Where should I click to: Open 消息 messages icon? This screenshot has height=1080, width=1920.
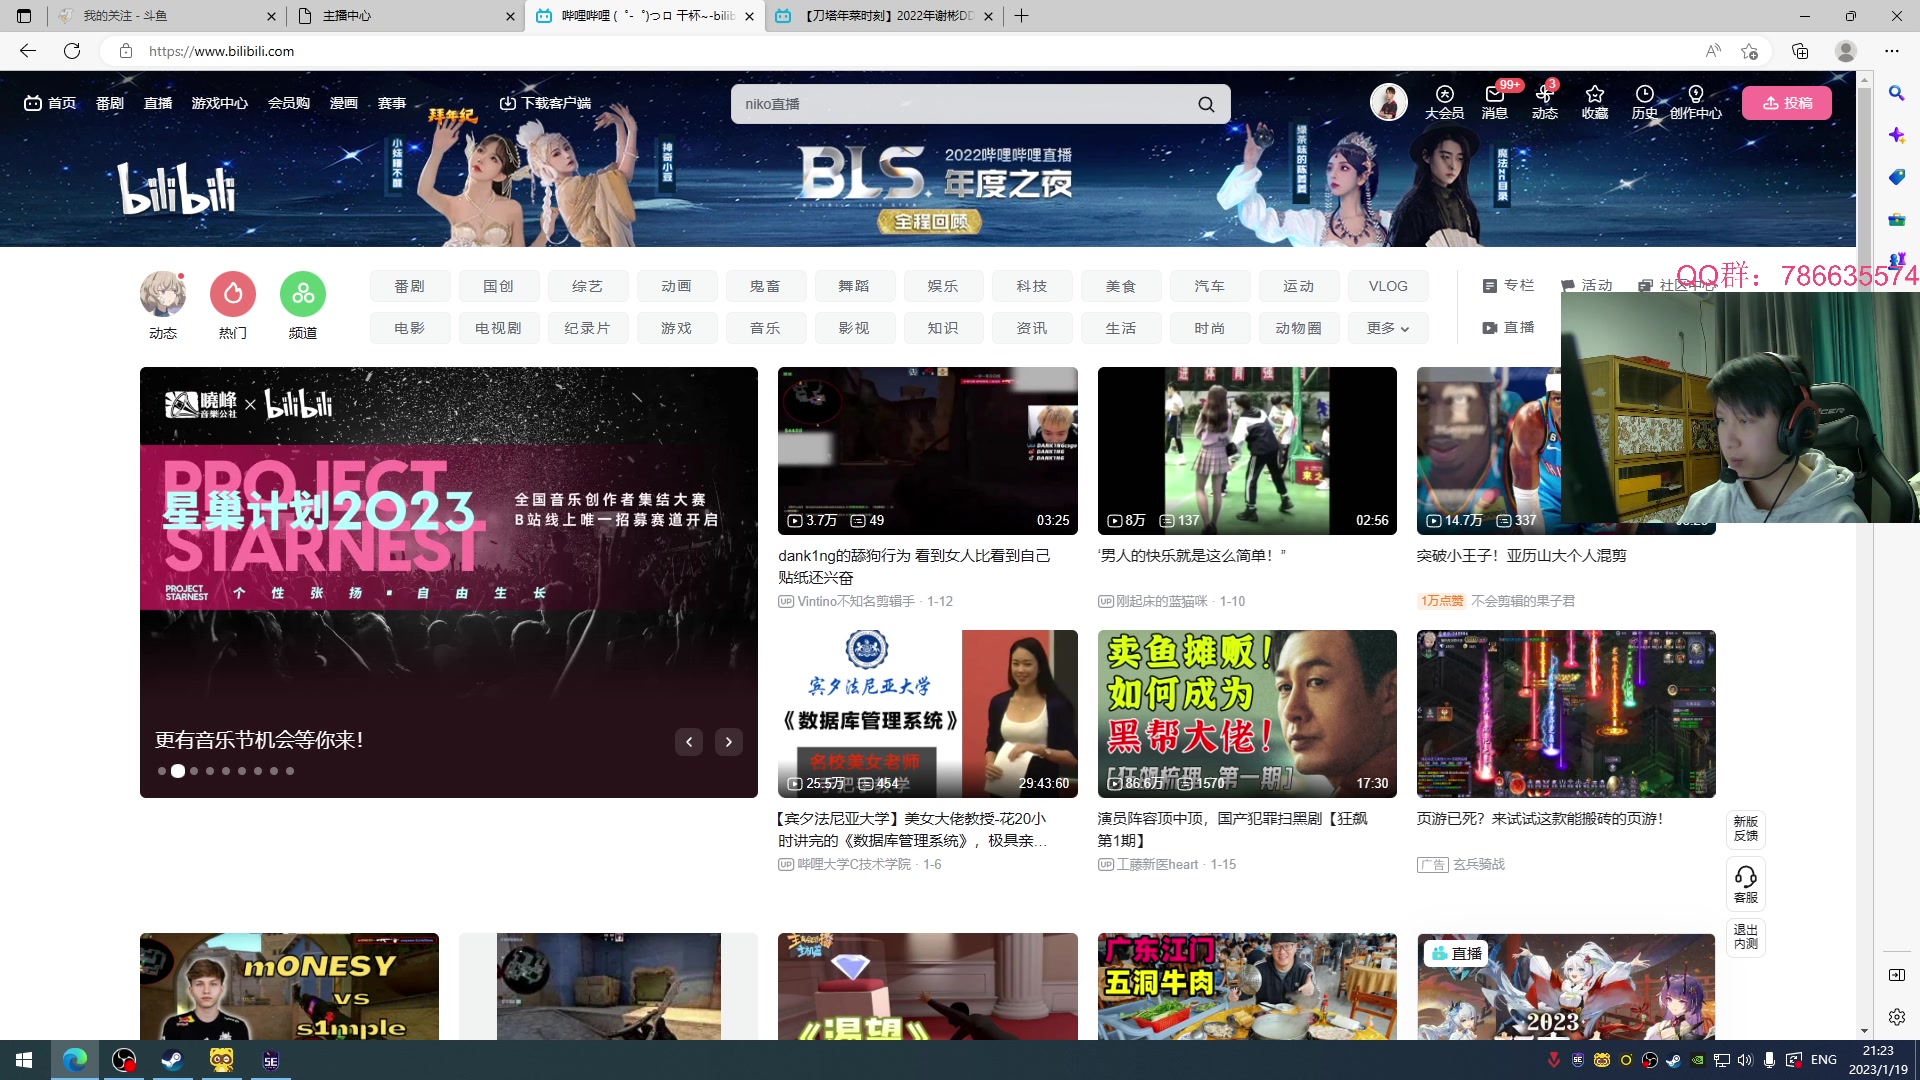click(x=1494, y=102)
